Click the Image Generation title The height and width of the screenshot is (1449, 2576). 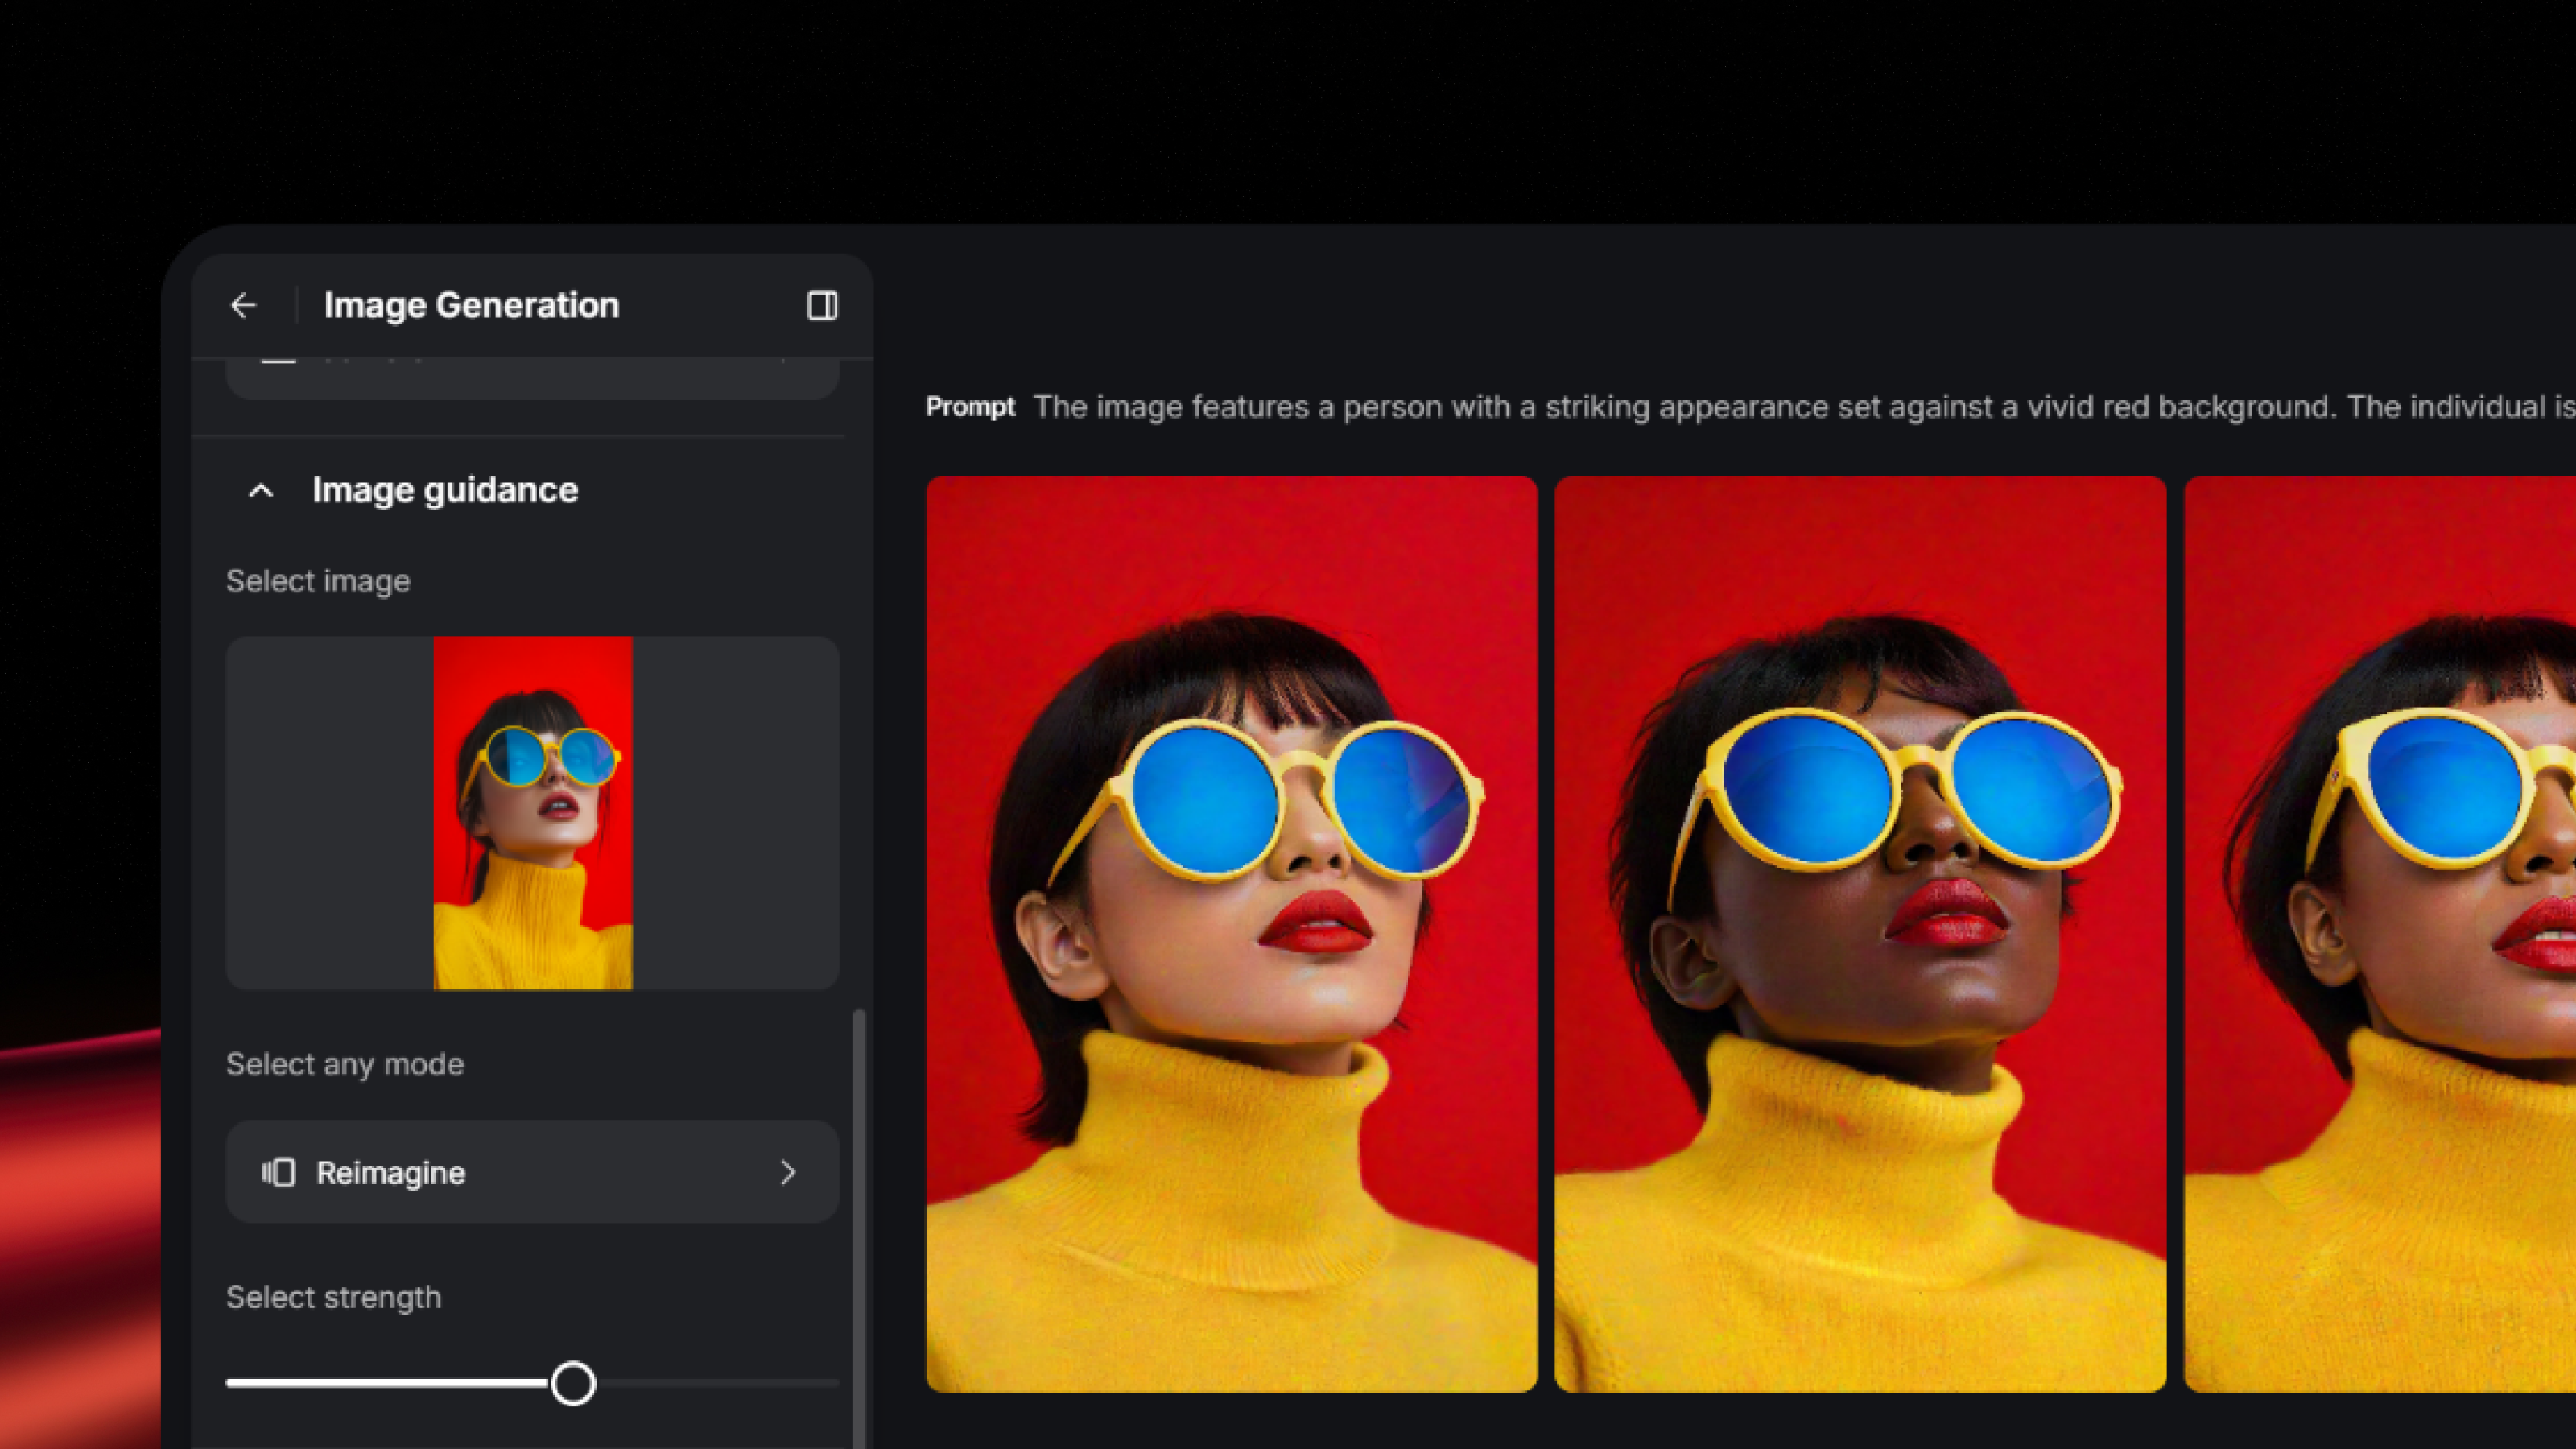point(471,305)
